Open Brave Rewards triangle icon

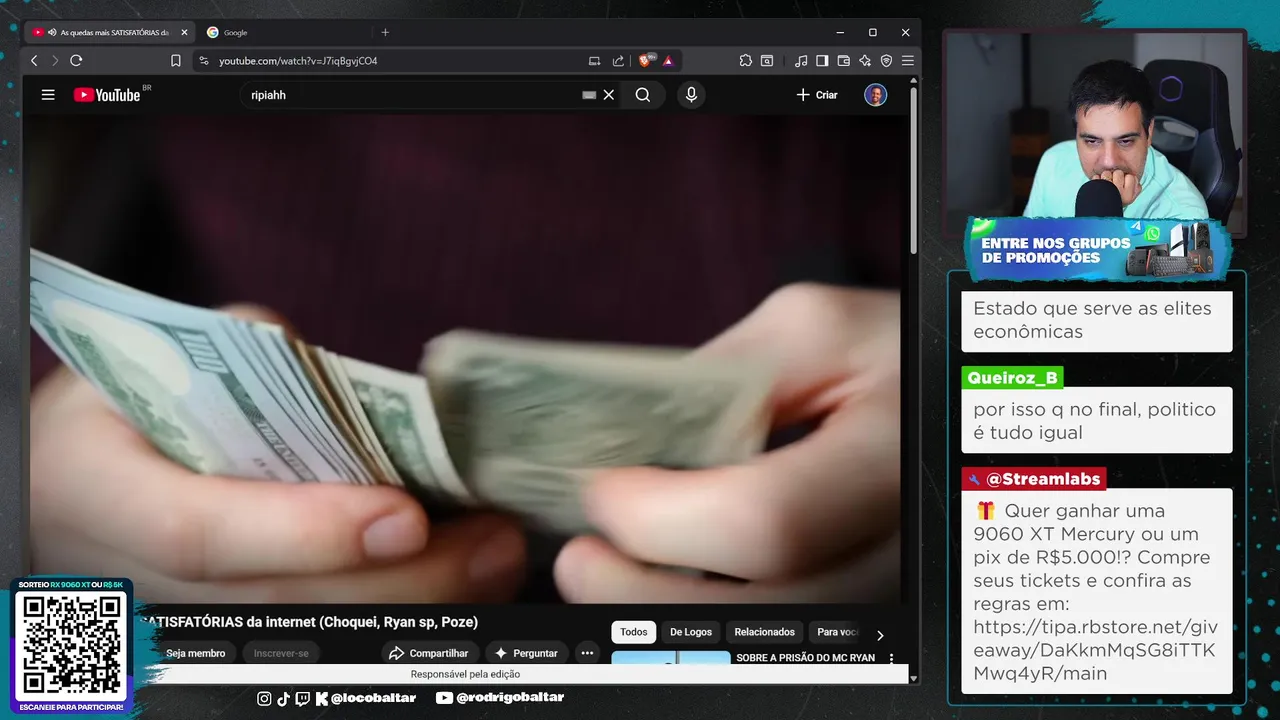[668, 61]
